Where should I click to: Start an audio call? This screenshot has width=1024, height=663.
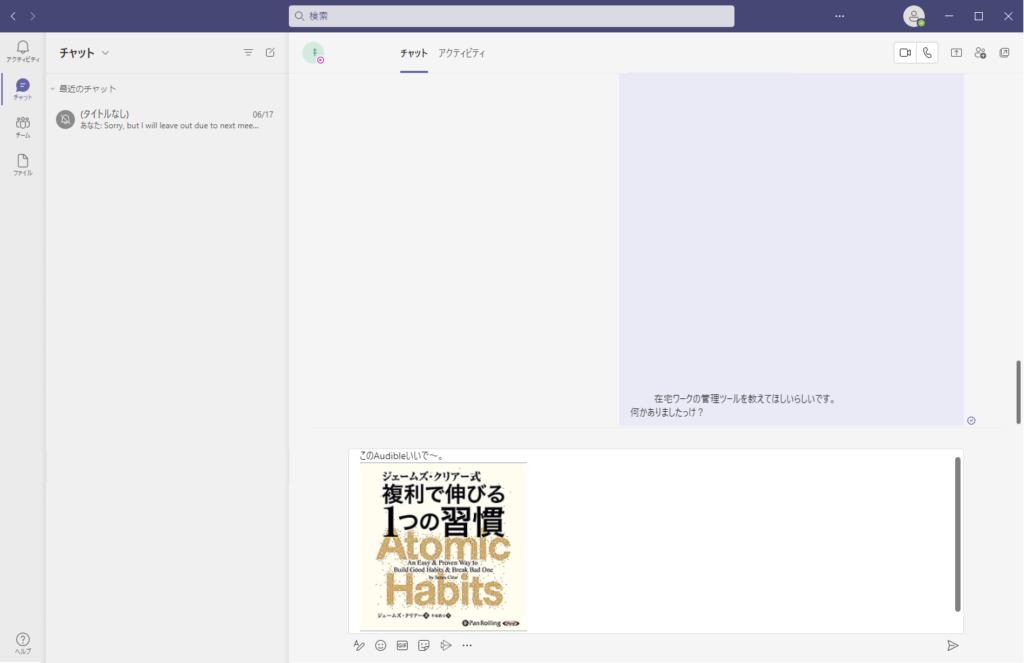(x=927, y=53)
